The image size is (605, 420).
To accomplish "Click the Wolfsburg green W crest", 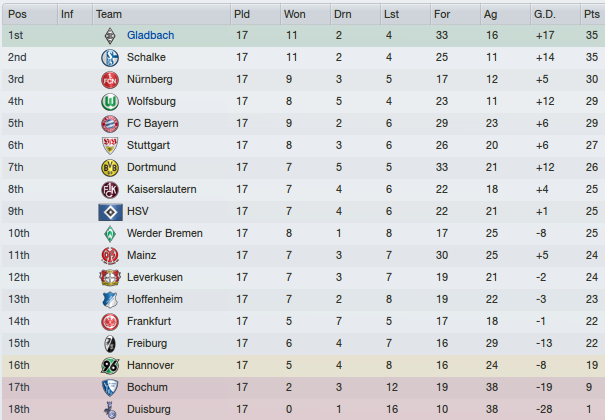I will [x=110, y=102].
